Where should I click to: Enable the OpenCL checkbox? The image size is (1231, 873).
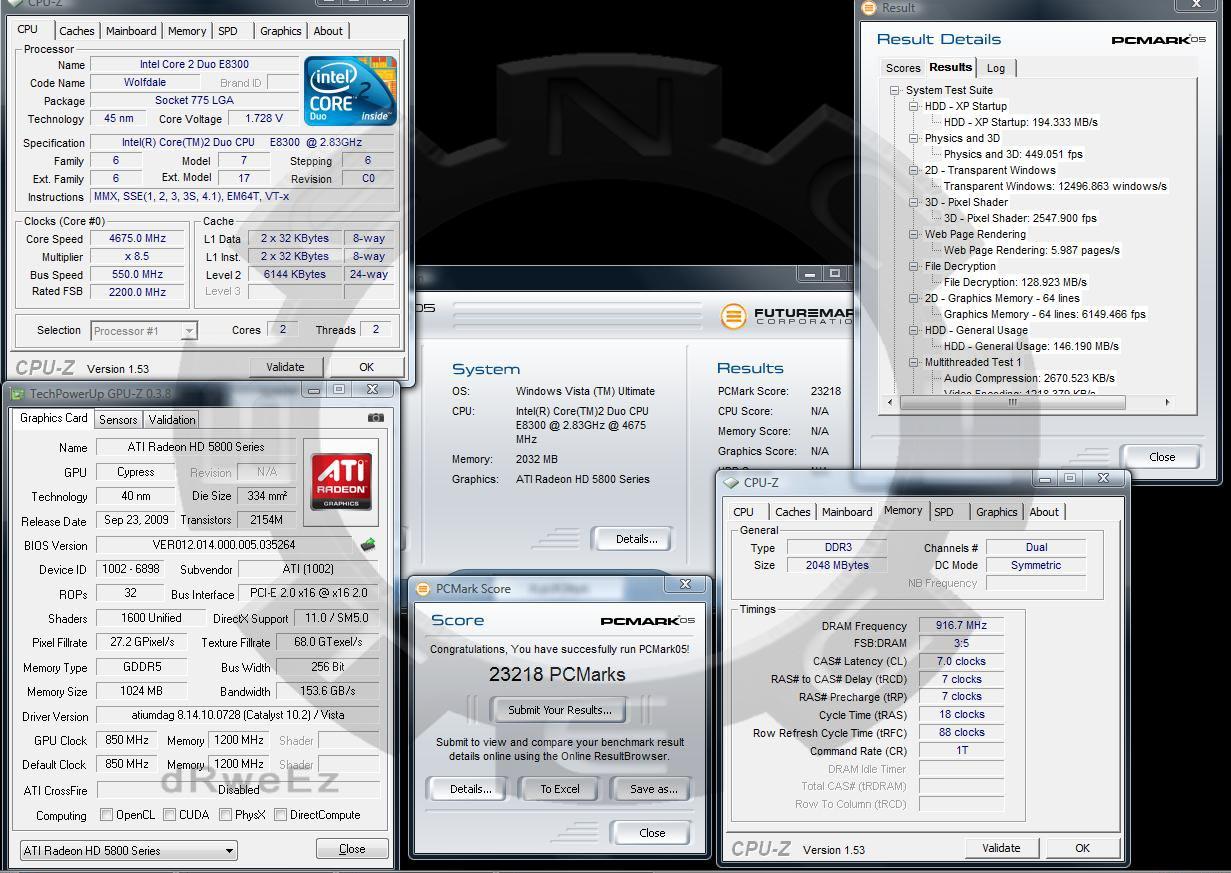coord(106,815)
